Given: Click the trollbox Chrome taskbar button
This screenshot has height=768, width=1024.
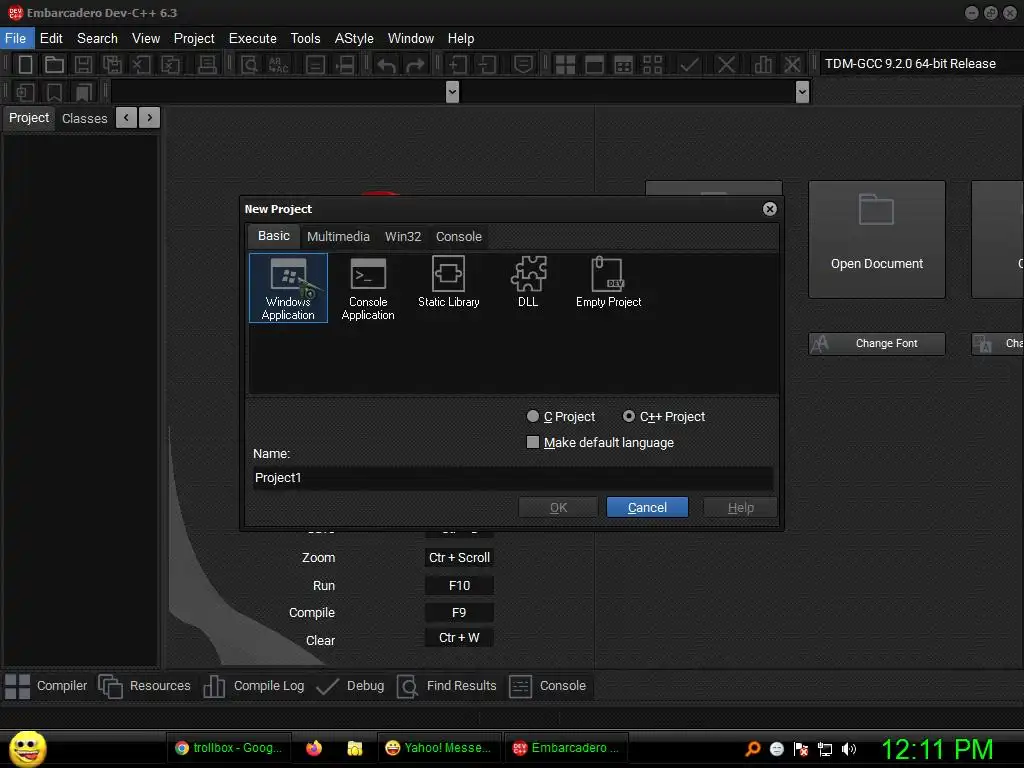Looking at the screenshot, I should pyautogui.click(x=229, y=748).
